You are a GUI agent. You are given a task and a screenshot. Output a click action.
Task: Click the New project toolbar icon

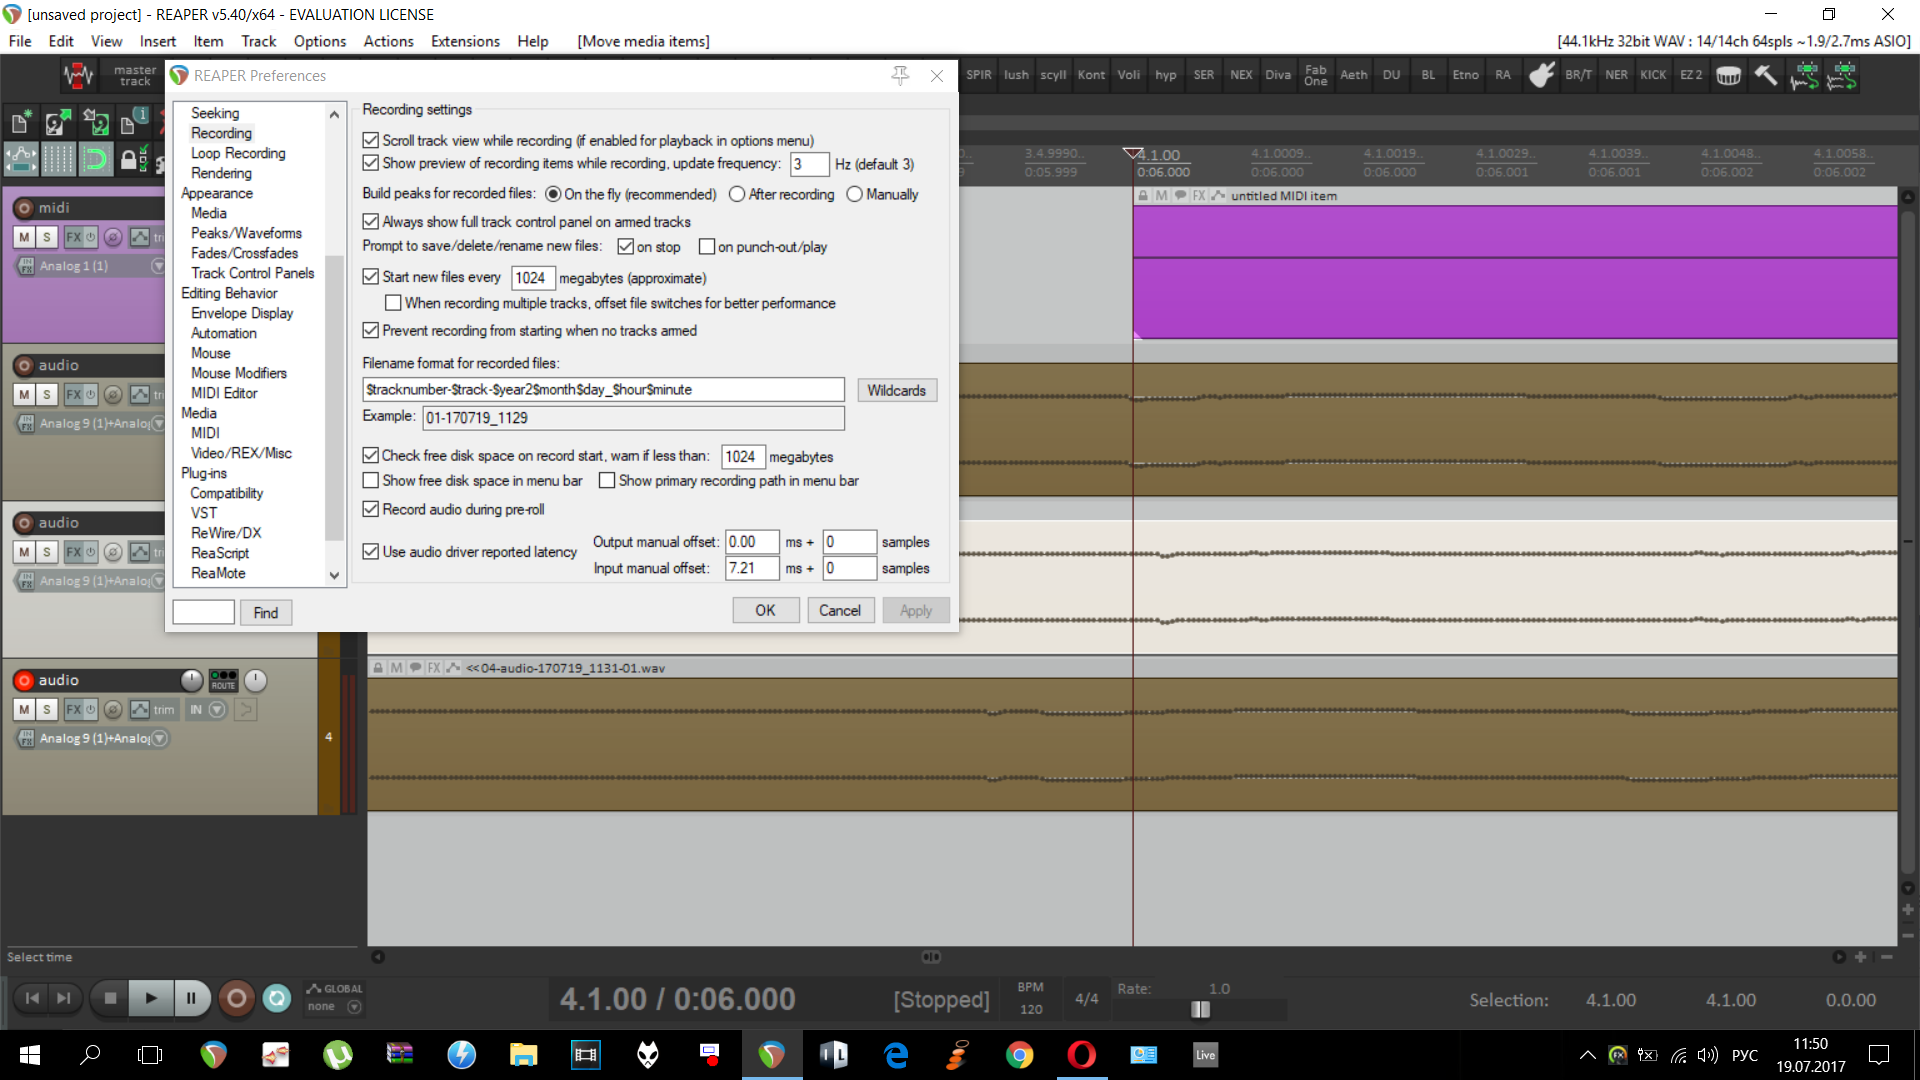[20, 123]
